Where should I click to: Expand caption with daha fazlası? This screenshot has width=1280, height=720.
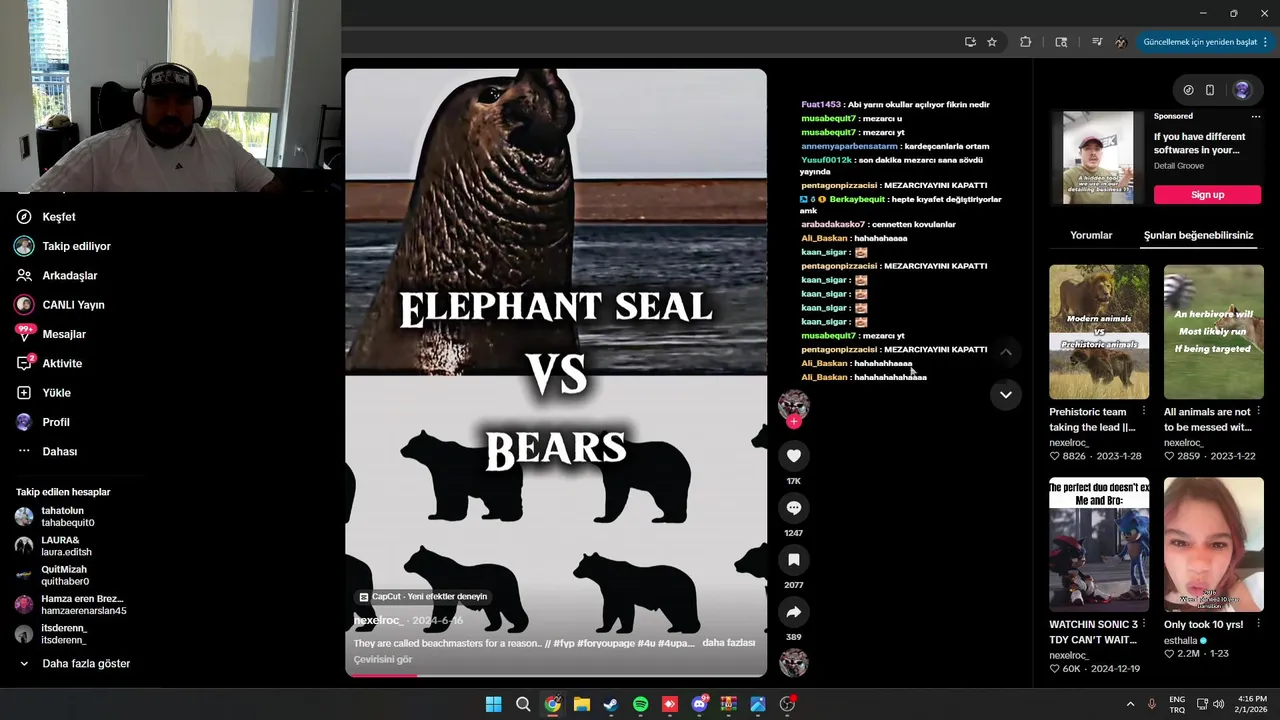click(728, 643)
